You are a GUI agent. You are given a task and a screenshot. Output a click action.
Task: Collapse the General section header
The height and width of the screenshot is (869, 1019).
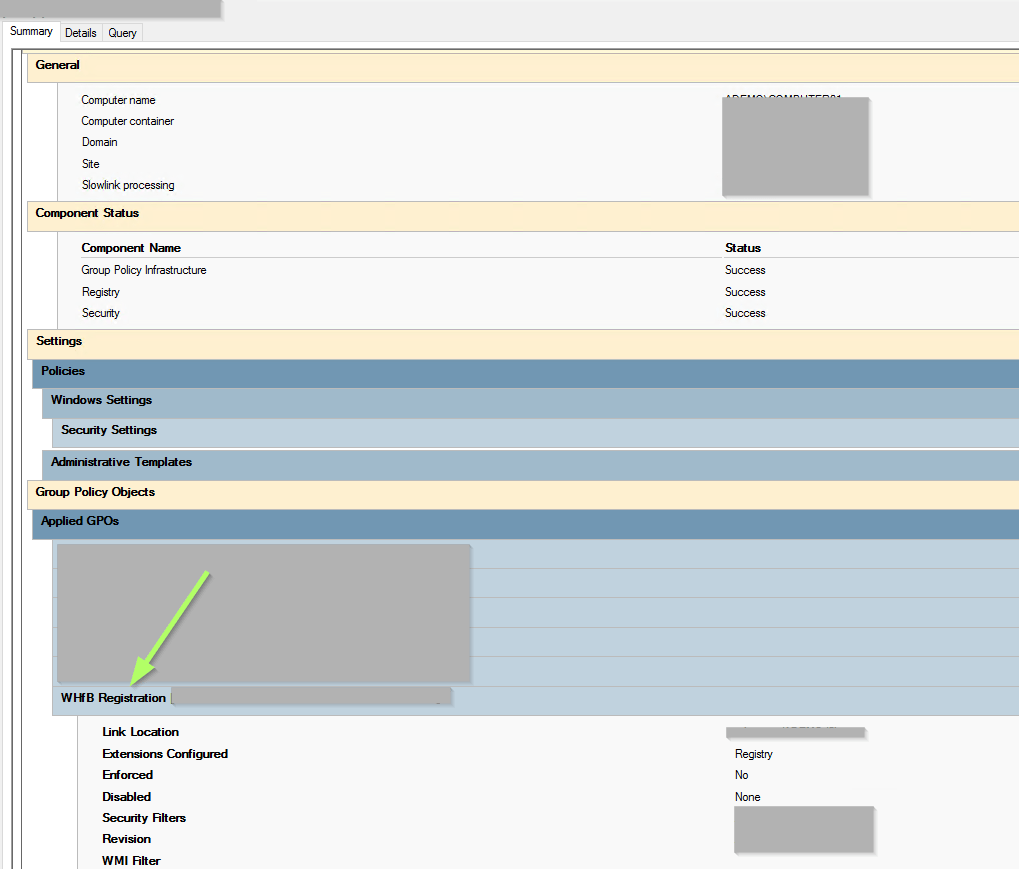click(x=58, y=65)
